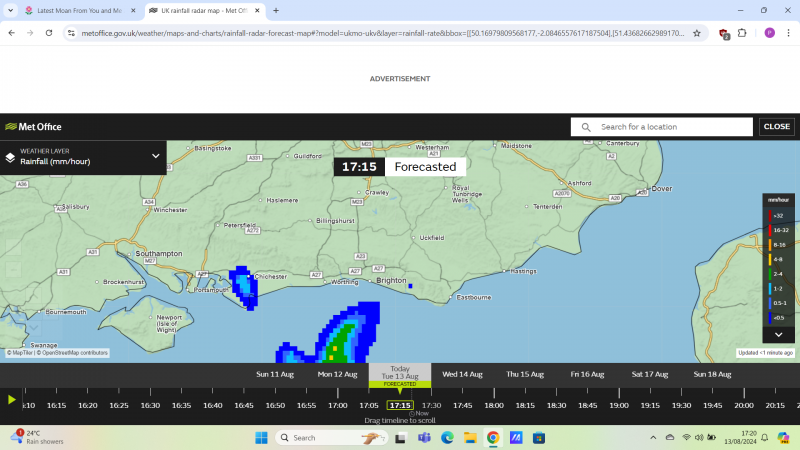The height and width of the screenshot is (450, 800).
Task: Click the highlighted 17:15 time marker
Action: (x=400, y=406)
